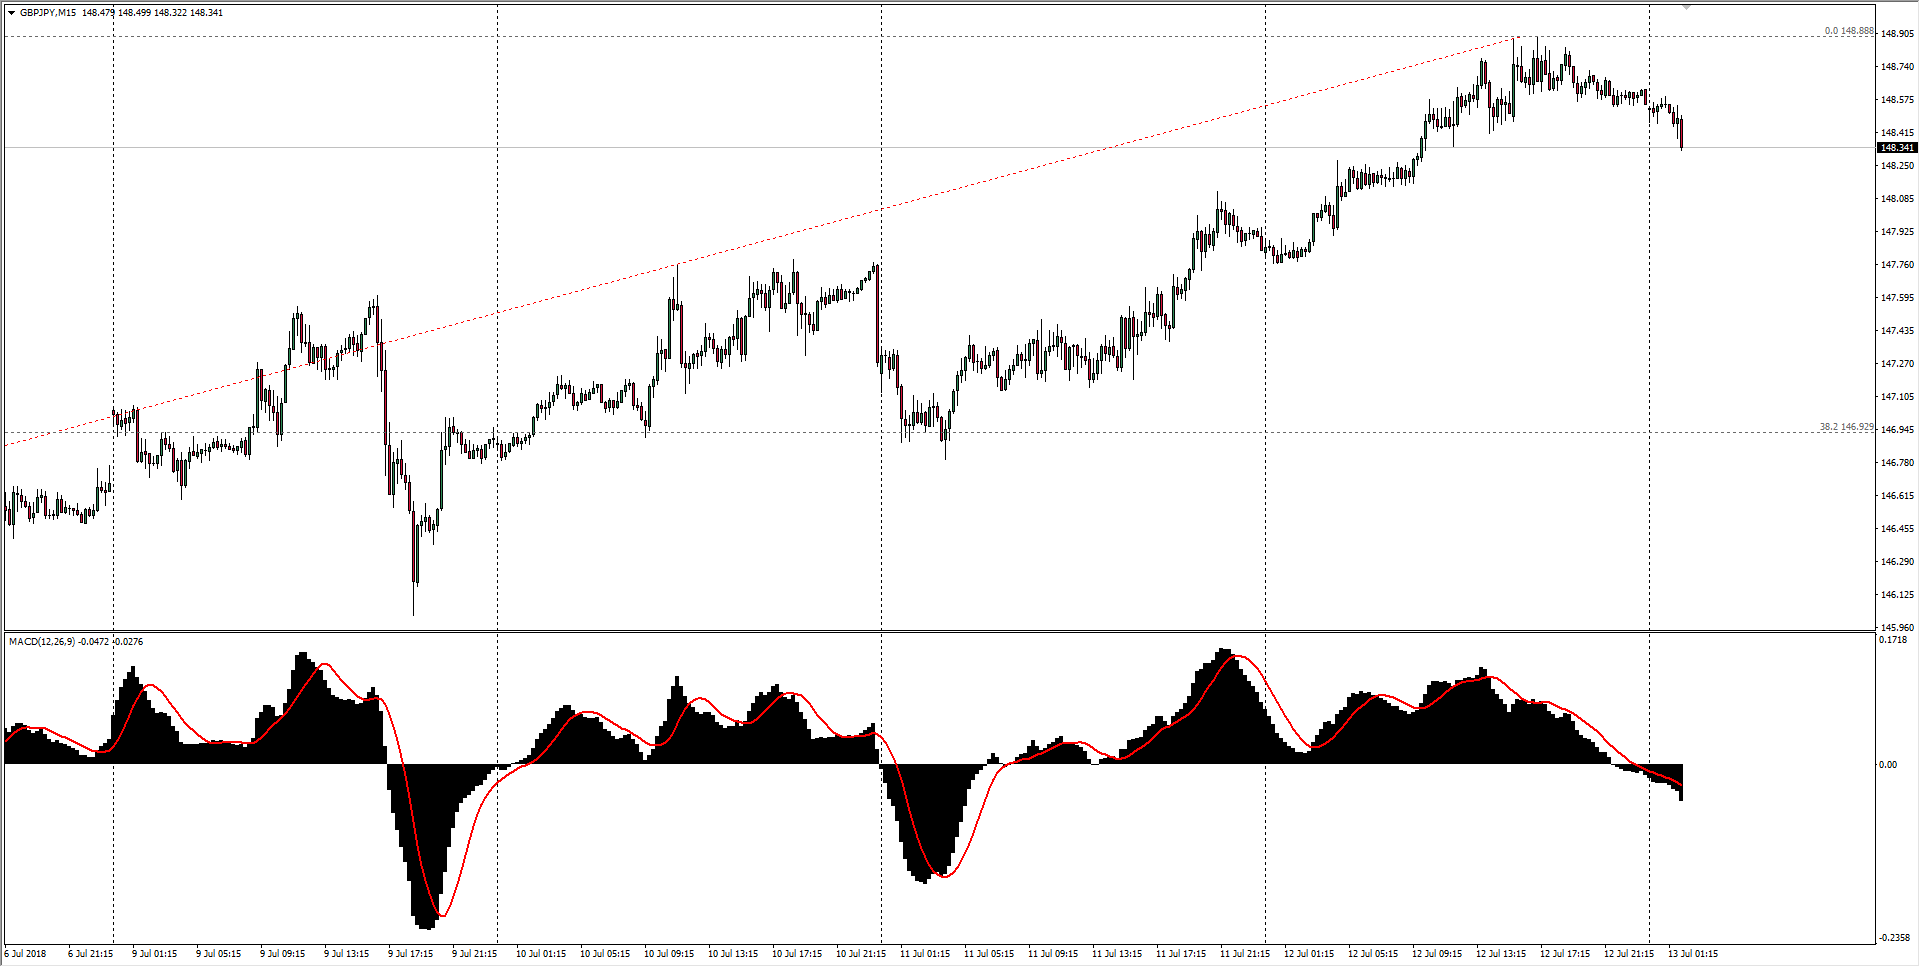
Task: Click the 147.270 price scale label
Action: click(1897, 364)
